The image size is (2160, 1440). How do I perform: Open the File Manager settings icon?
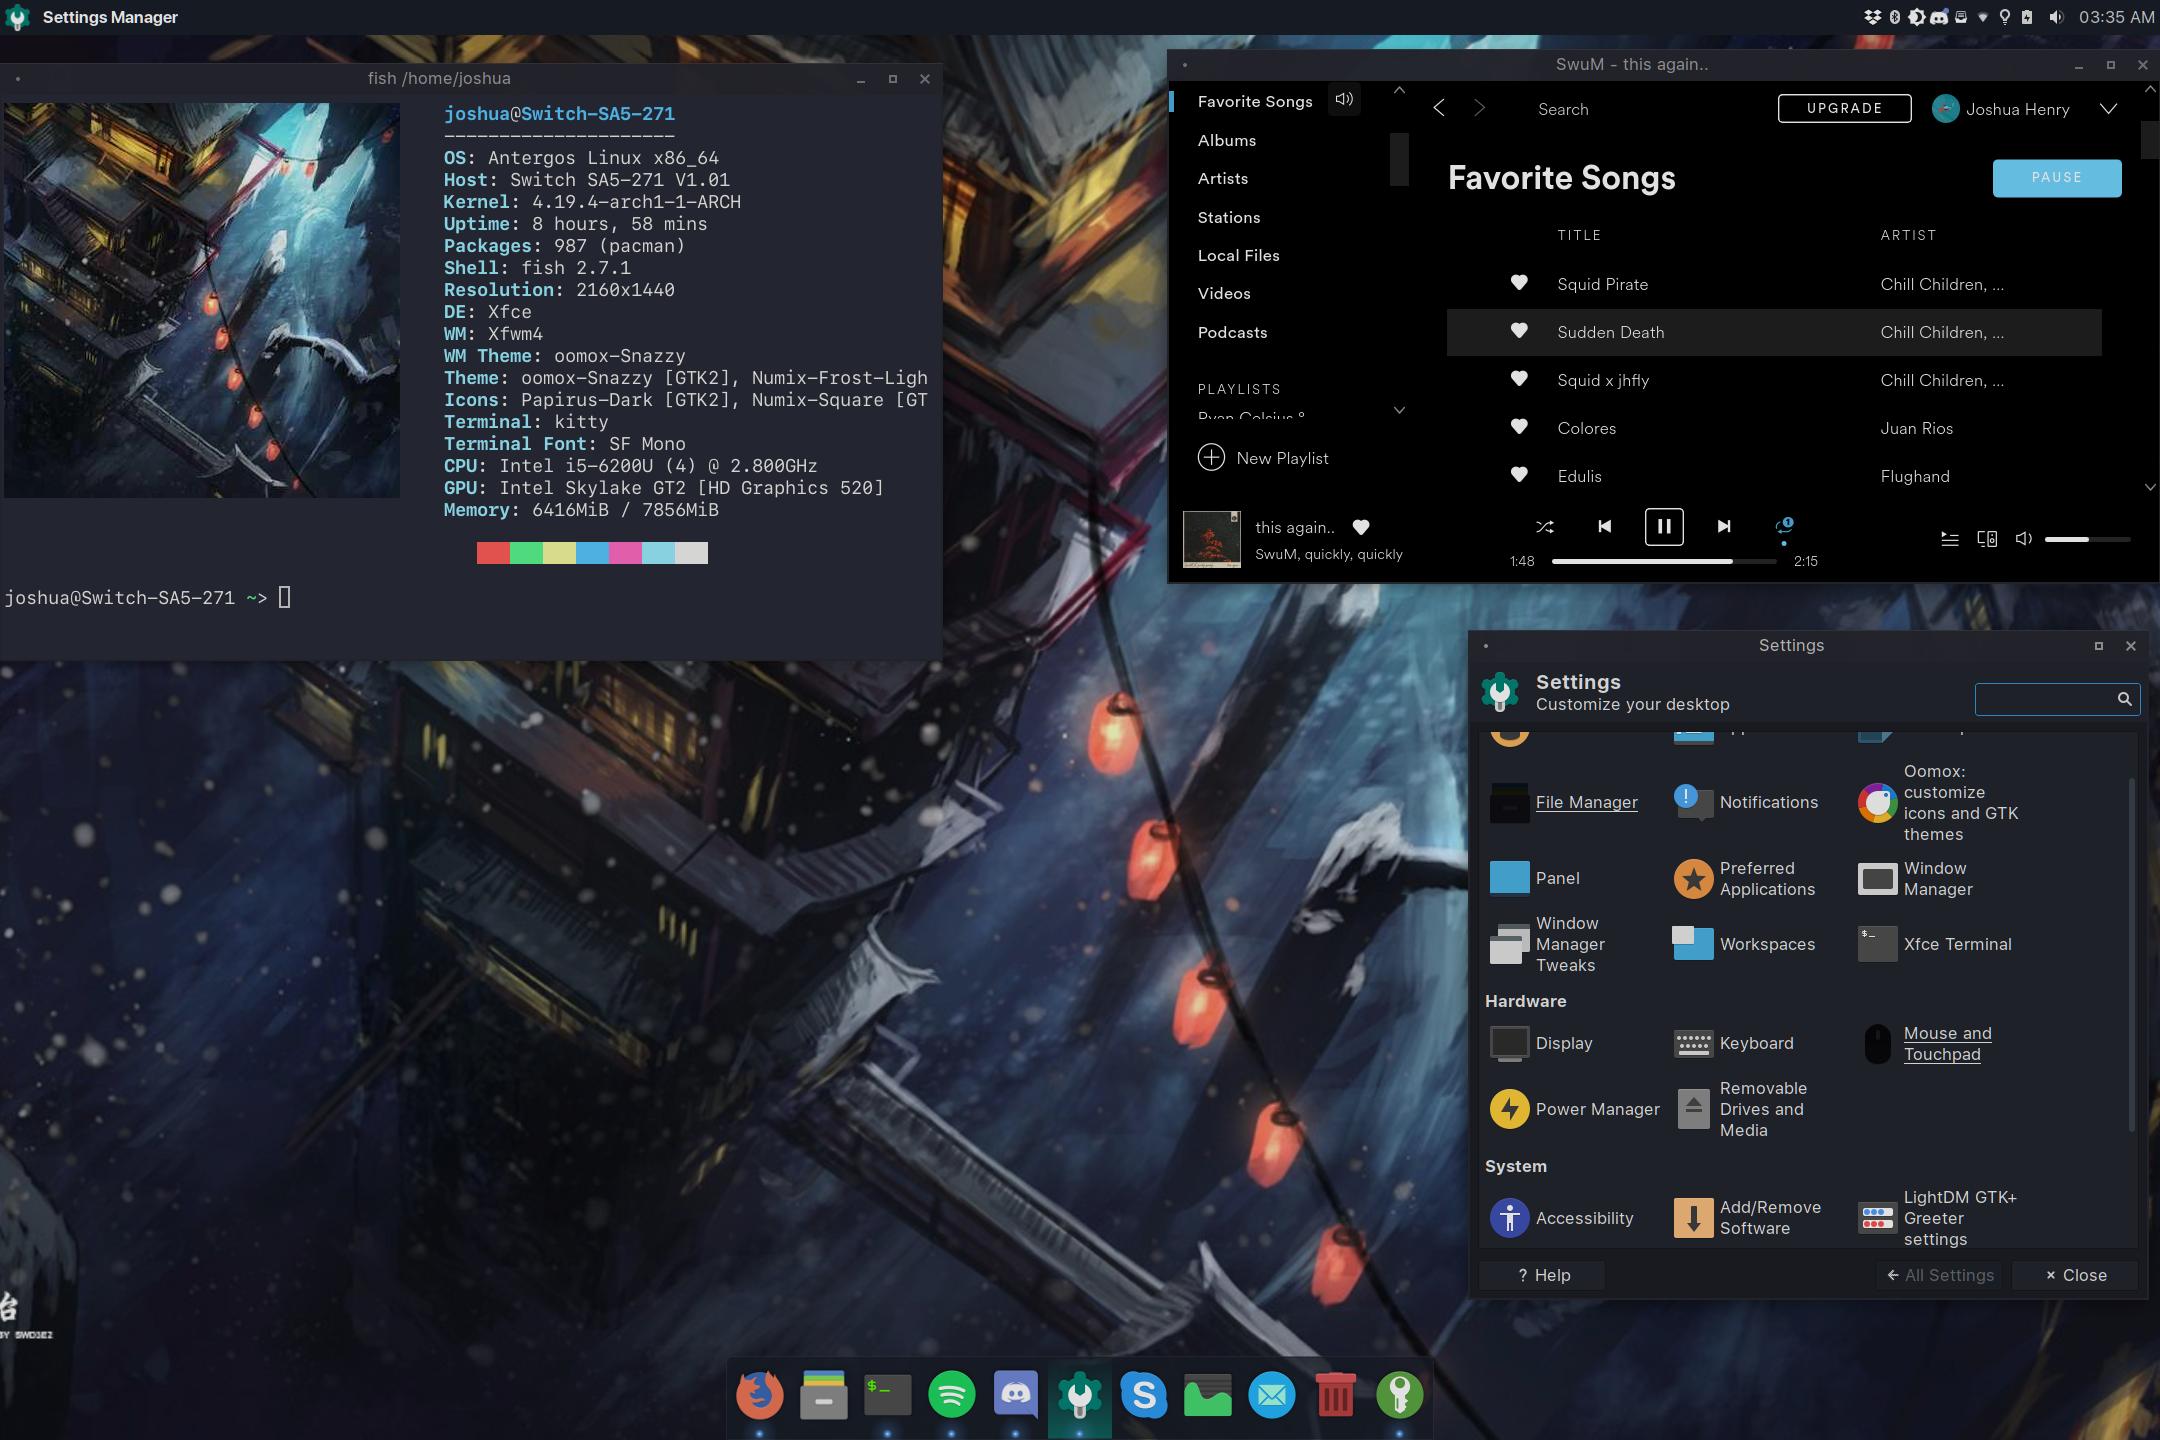[x=1509, y=802]
